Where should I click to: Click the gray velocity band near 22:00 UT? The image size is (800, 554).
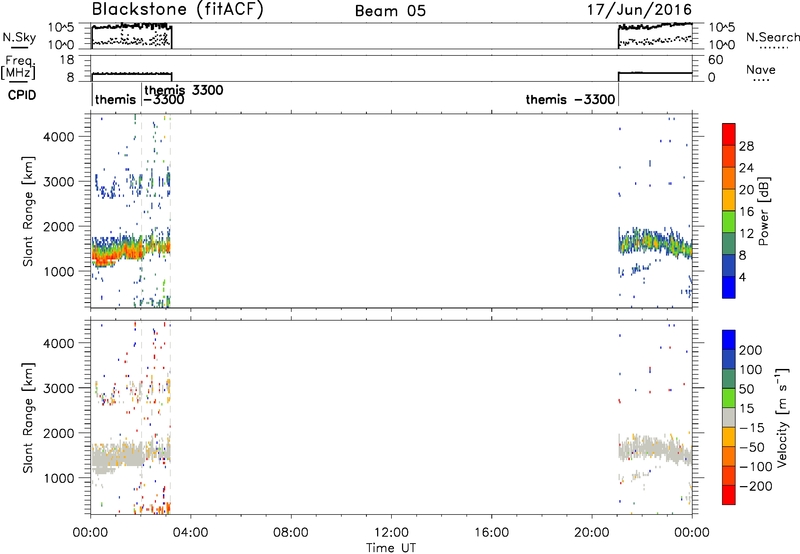pyautogui.click(x=655, y=449)
